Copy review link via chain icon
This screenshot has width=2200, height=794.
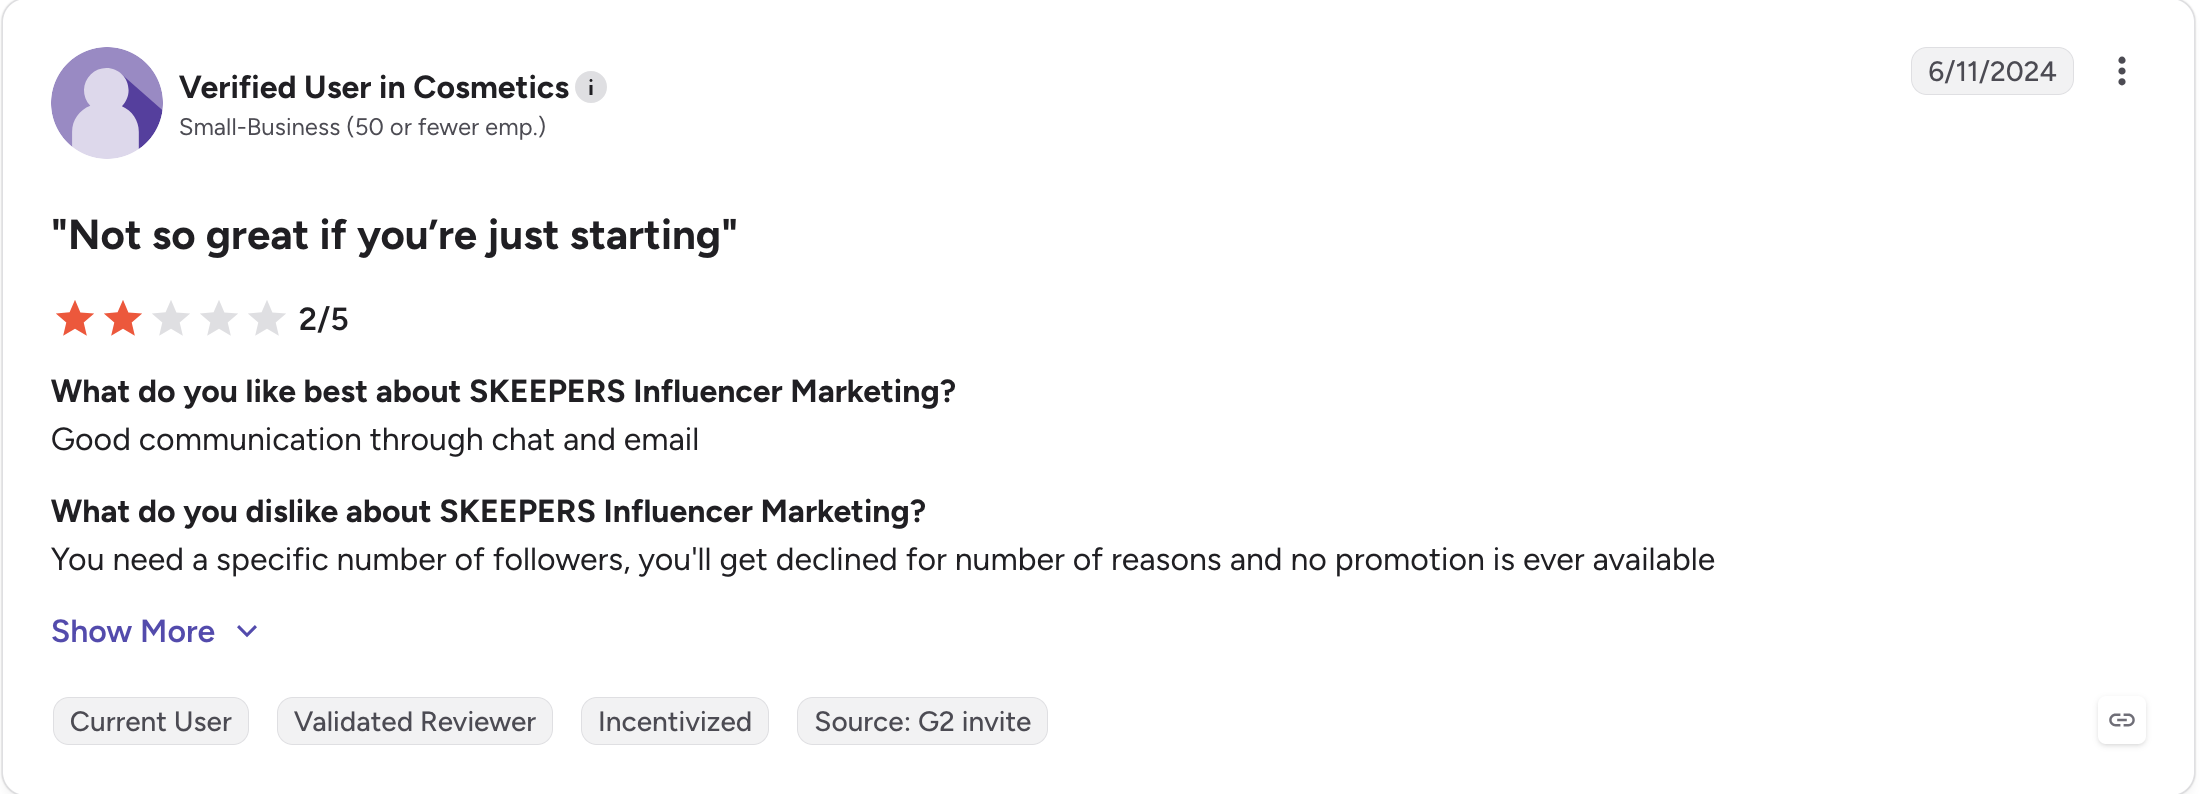coord(2122,720)
